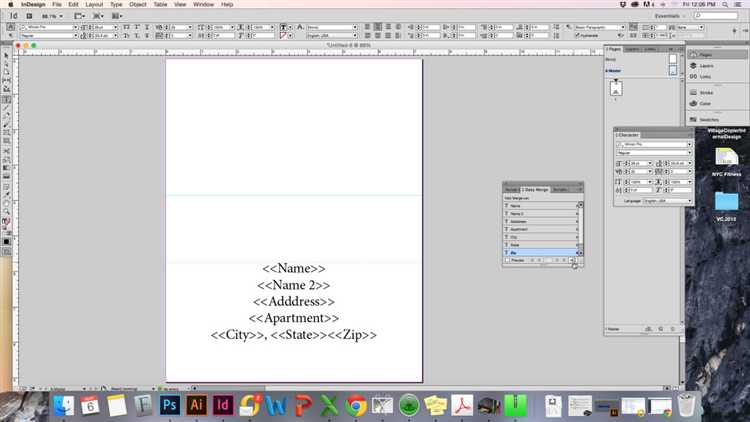Click character formatting controls icon in Control panel

11,27
